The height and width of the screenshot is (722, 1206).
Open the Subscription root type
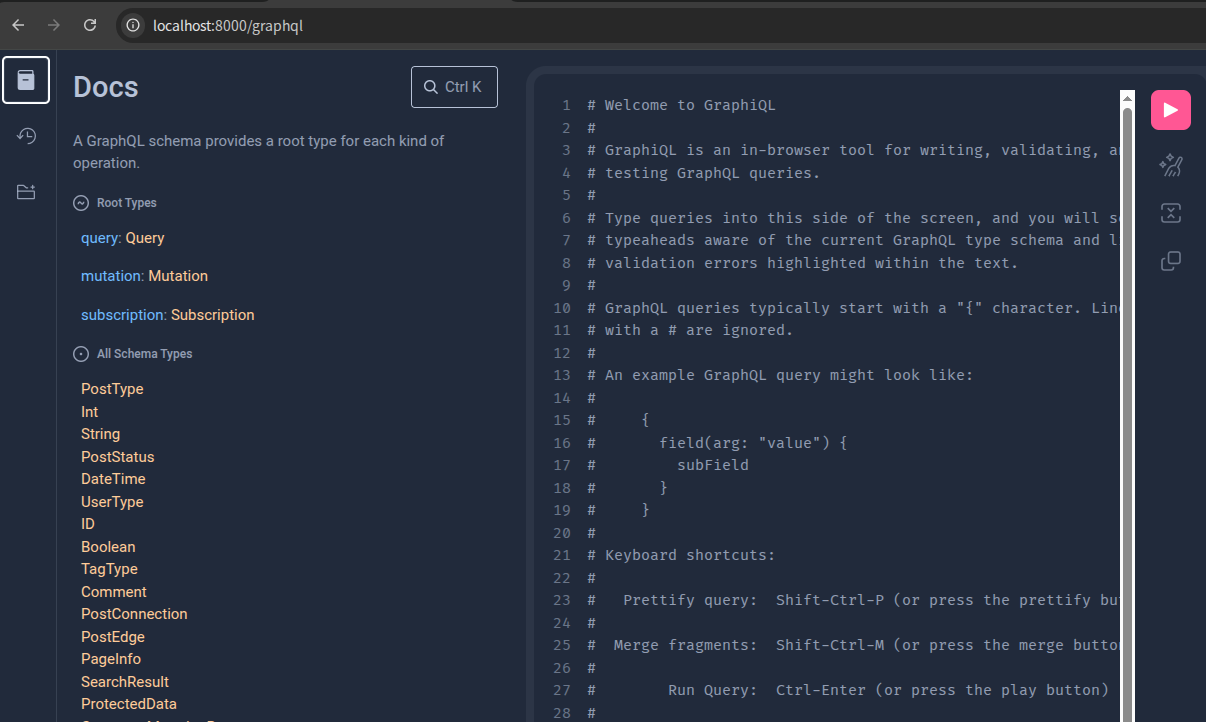click(212, 315)
